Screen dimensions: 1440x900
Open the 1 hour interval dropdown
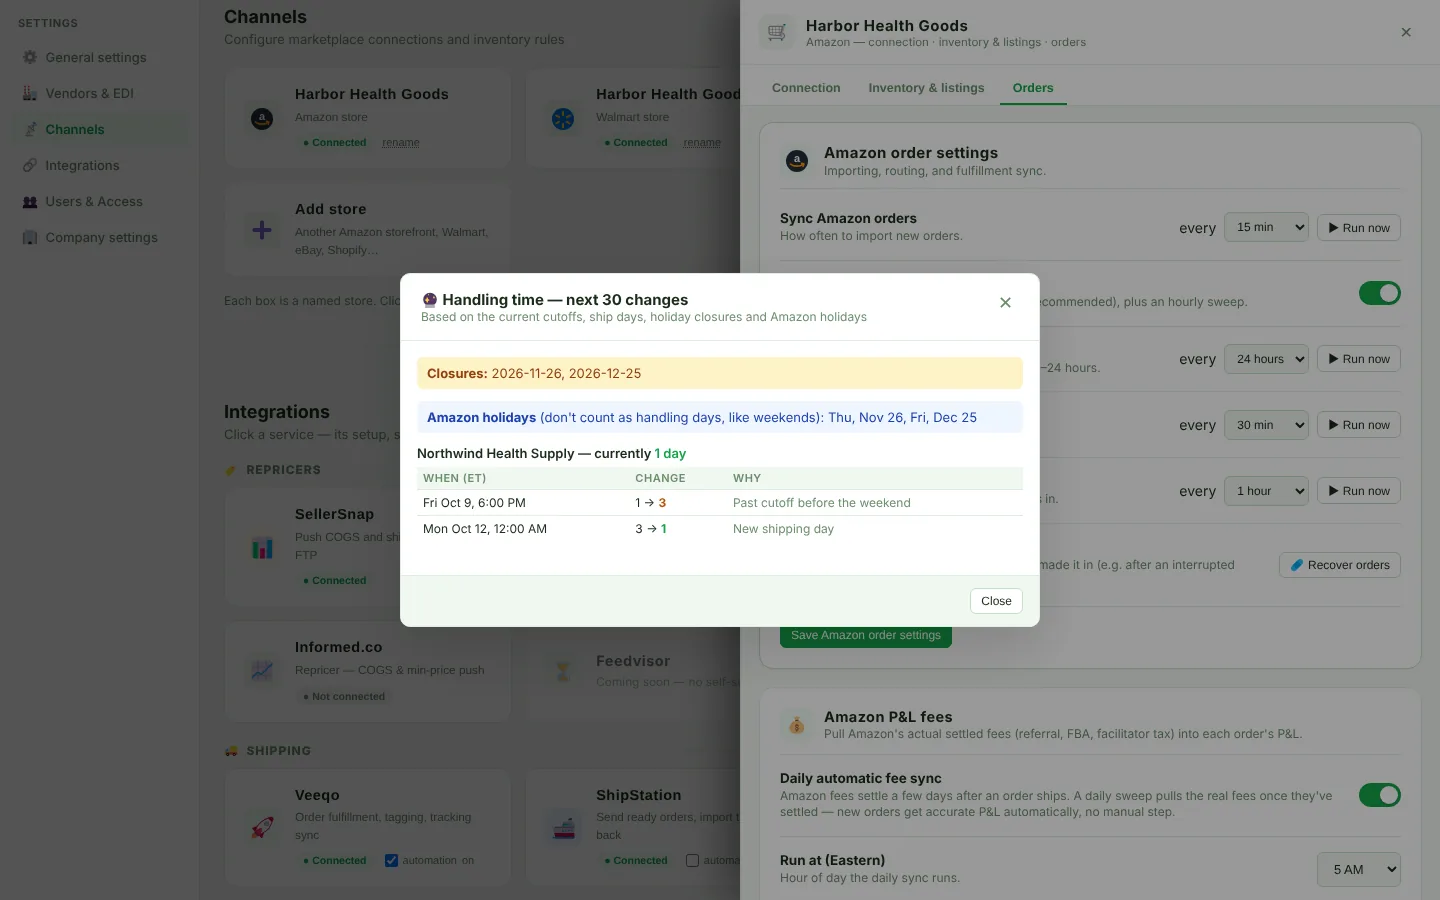1266,491
